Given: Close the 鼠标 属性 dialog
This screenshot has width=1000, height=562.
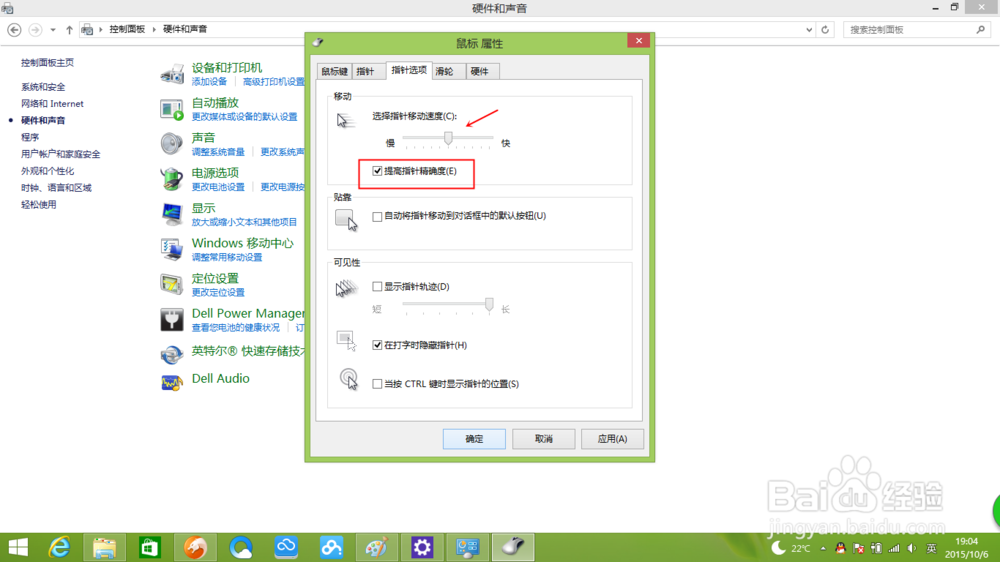Looking at the screenshot, I should 638,40.
